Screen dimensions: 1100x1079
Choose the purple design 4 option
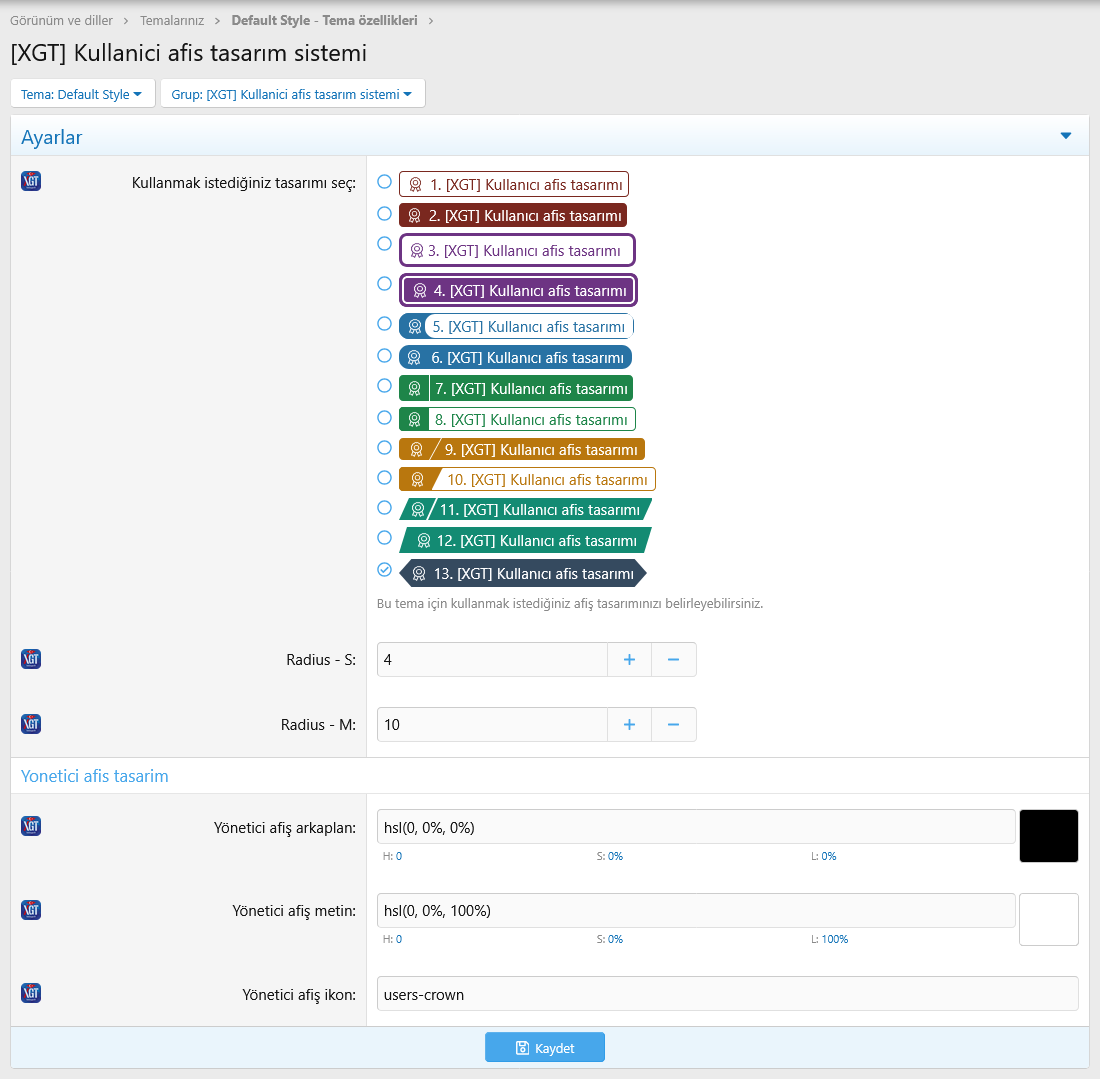[x=384, y=284]
